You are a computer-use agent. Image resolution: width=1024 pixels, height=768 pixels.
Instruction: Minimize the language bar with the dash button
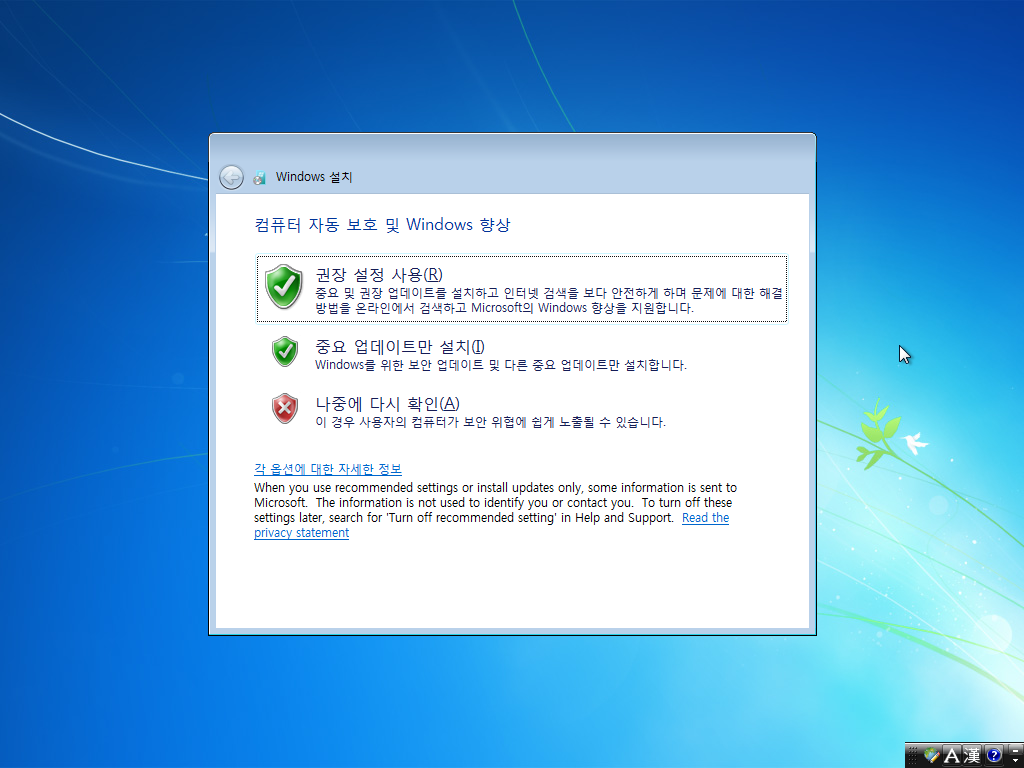tap(1016, 750)
